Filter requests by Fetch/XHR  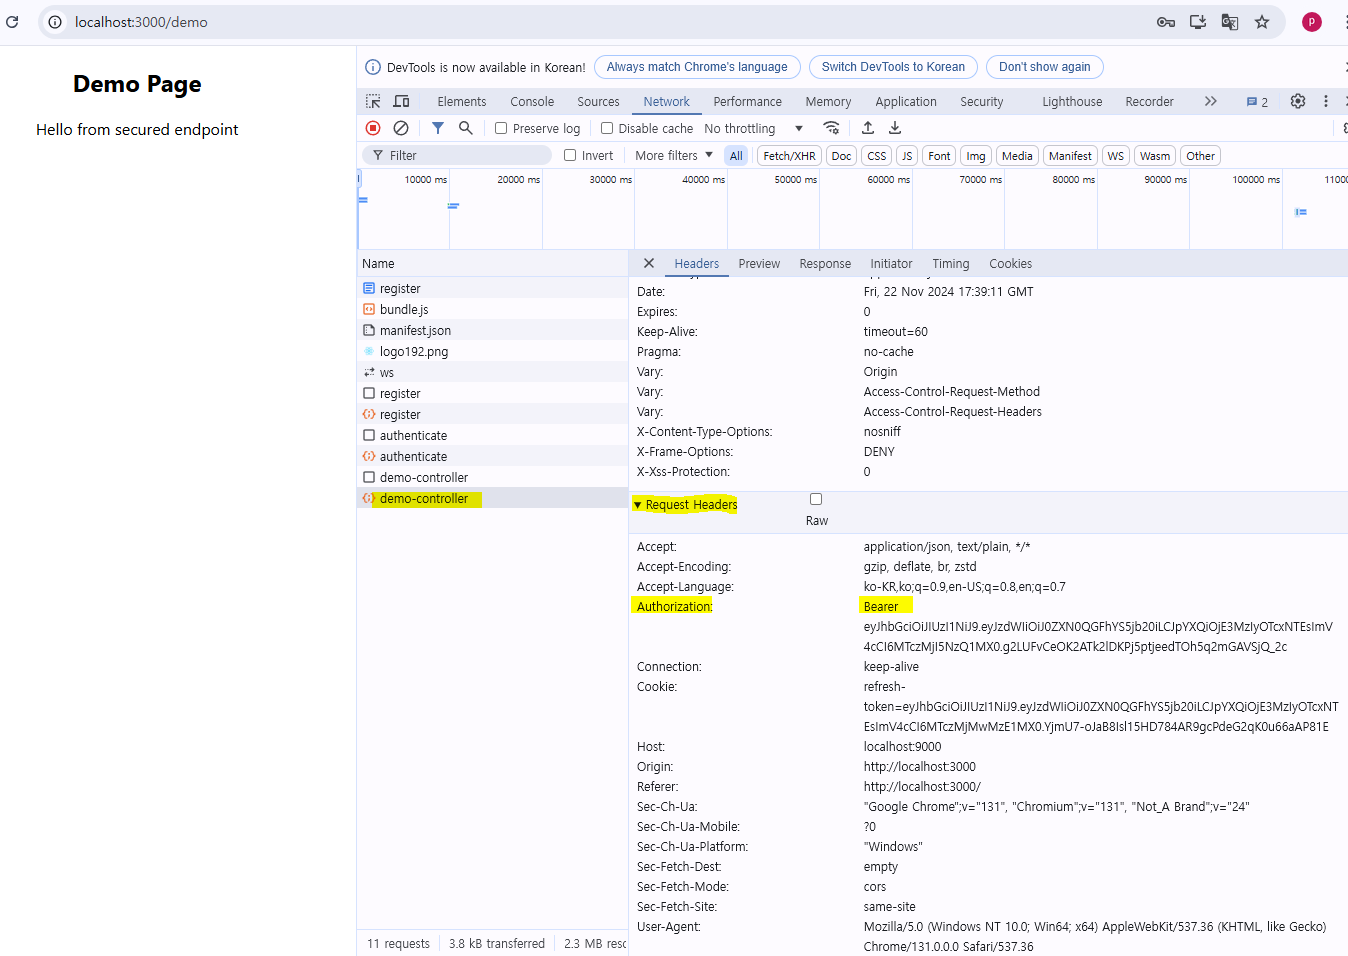click(789, 156)
